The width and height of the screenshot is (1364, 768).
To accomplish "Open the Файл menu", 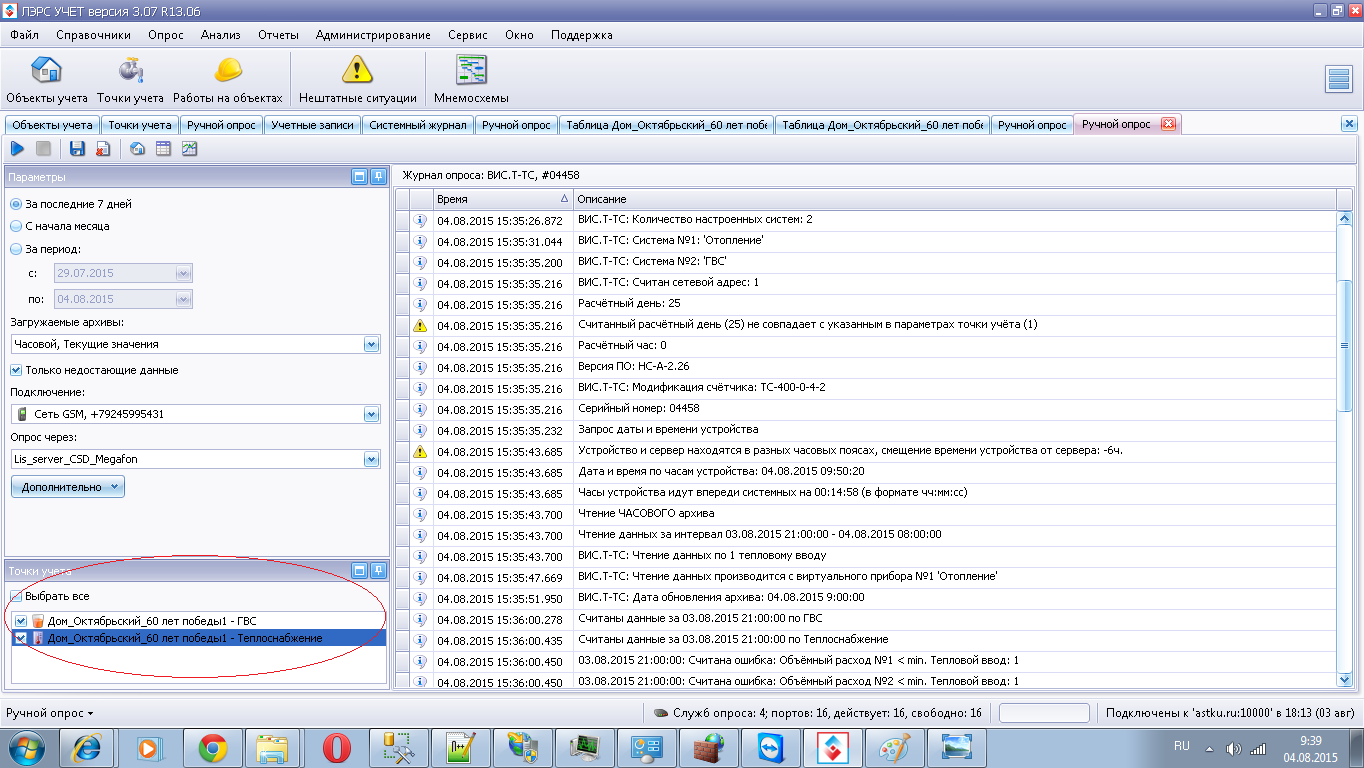I will click(25, 35).
